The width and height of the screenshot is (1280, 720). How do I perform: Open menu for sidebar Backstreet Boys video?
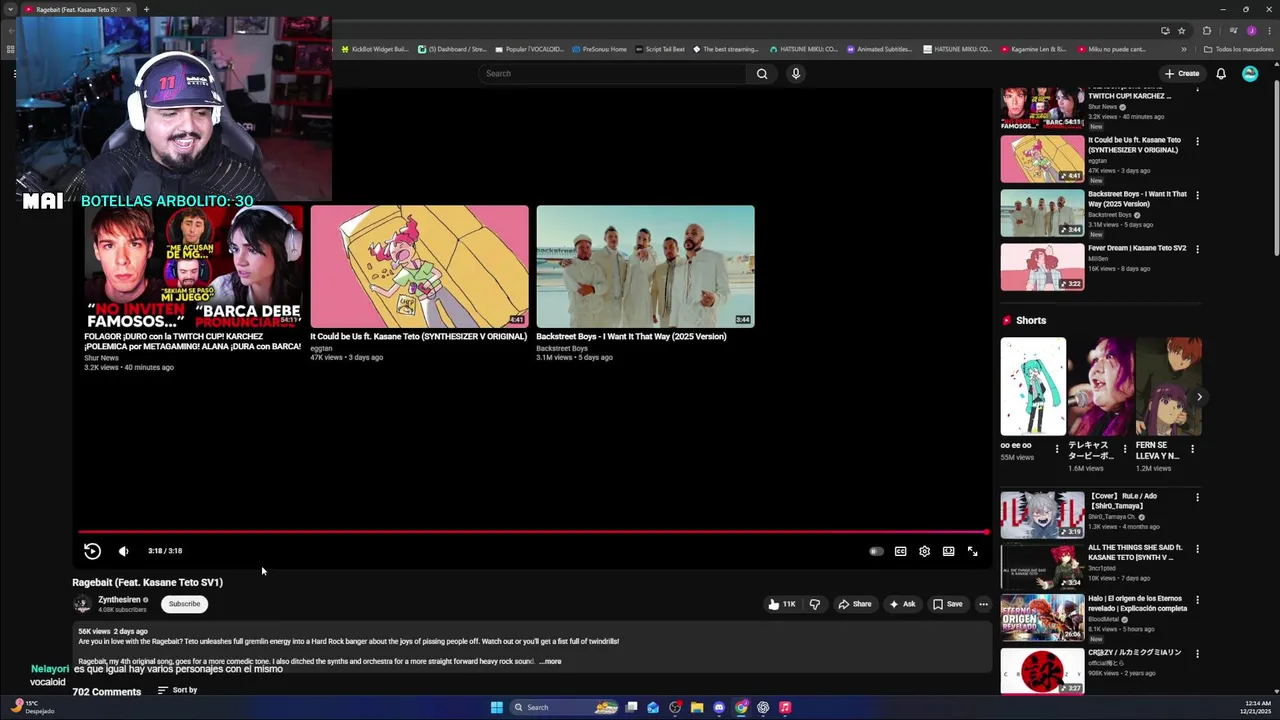click(1197, 195)
